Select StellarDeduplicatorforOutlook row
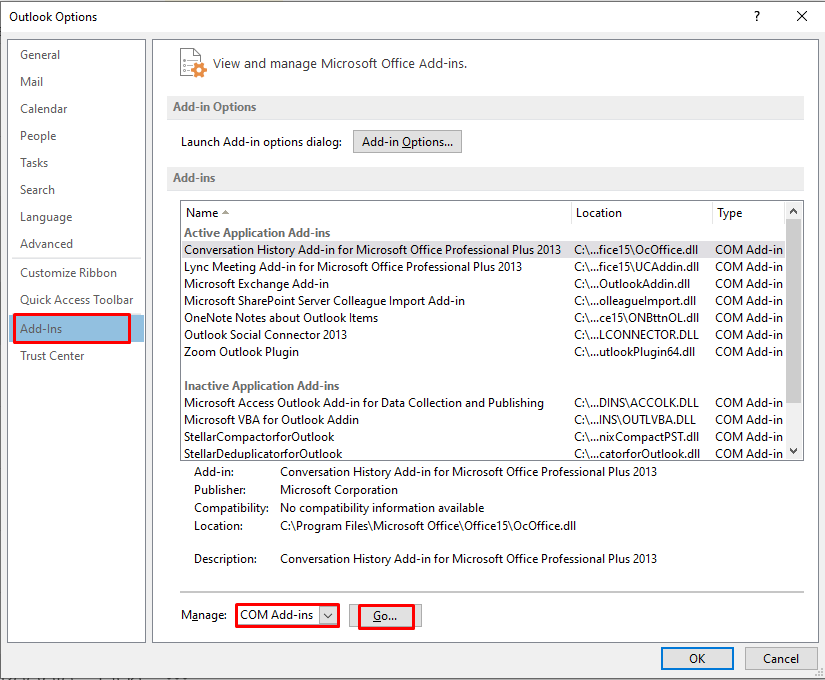The image size is (825, 680). 483,453
